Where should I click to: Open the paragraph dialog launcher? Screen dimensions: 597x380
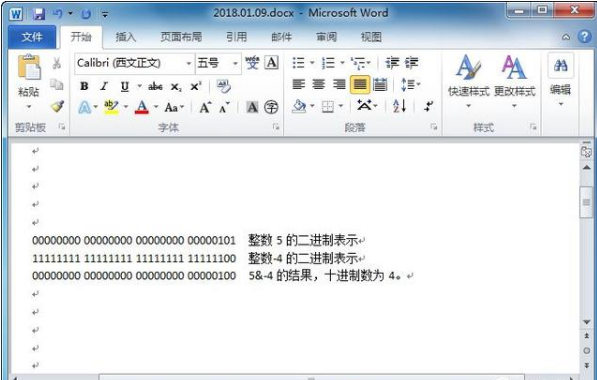433,127
